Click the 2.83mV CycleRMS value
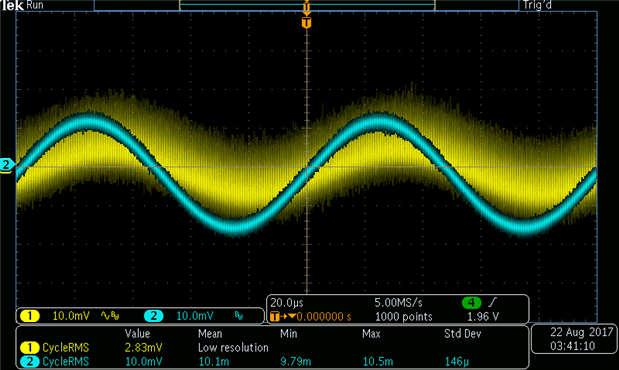The width and height of the screenshot is (619, 370). [x=143, y=347]
